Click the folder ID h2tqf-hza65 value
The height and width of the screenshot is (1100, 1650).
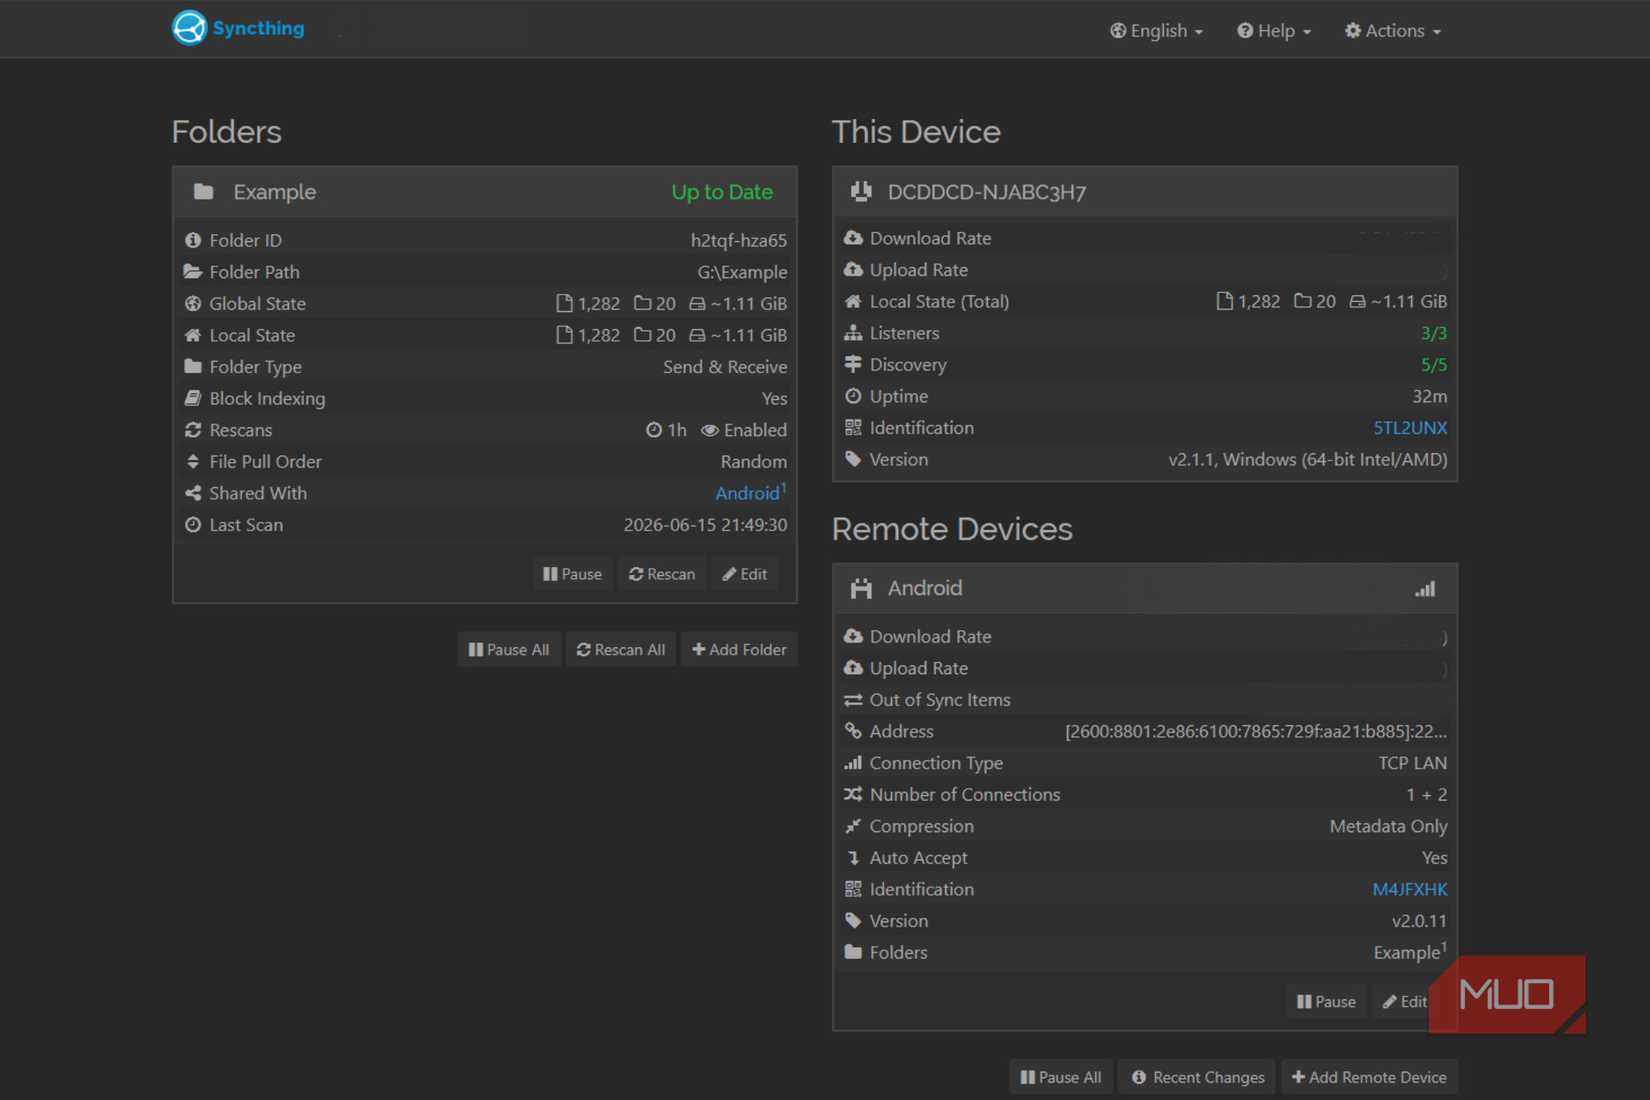click(739, 240)
